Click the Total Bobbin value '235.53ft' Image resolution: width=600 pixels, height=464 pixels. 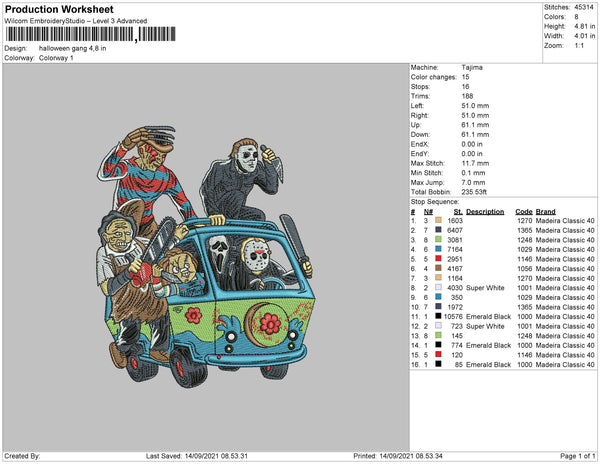(x=474, y=192)
